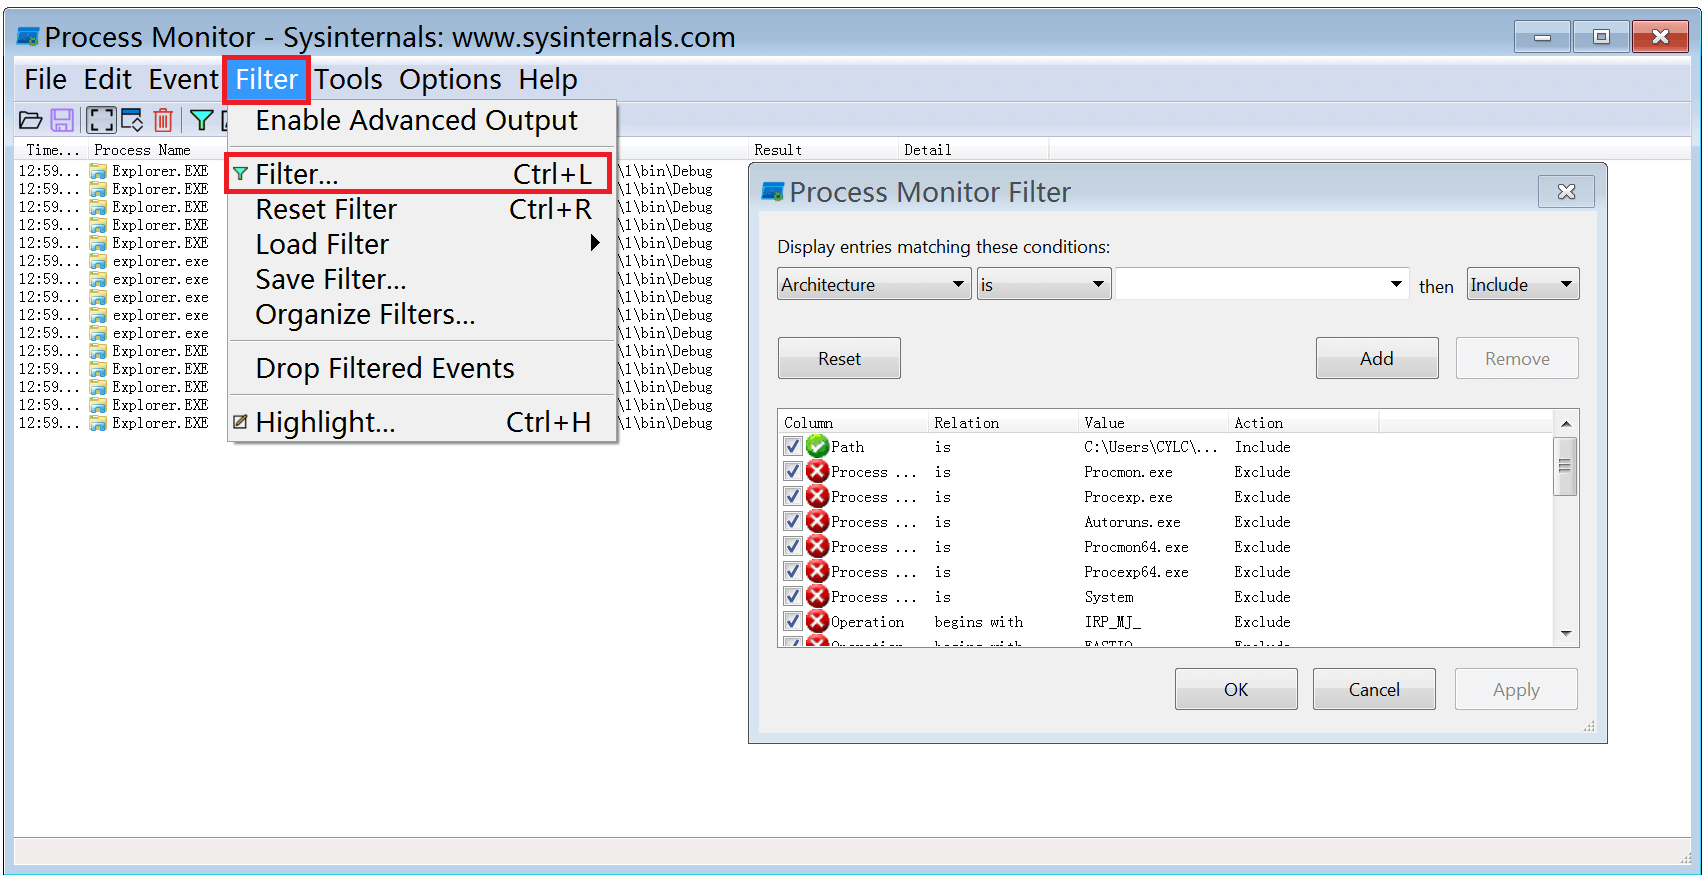Toggle the Capture events toolbar icon

pos(101,121)
